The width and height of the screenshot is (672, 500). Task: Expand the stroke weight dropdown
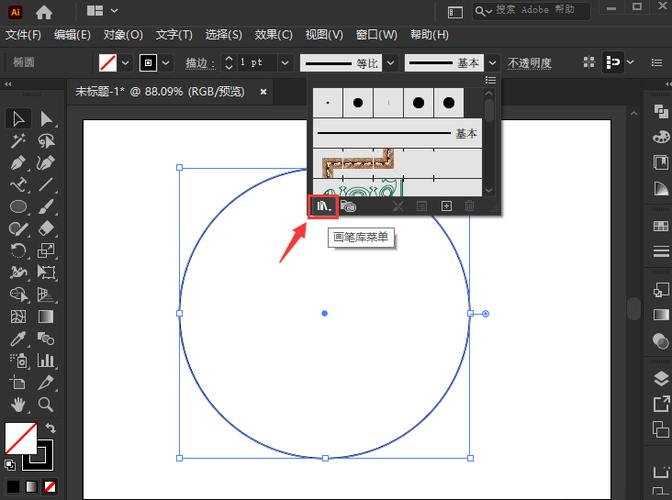click(x=285, y=62)
